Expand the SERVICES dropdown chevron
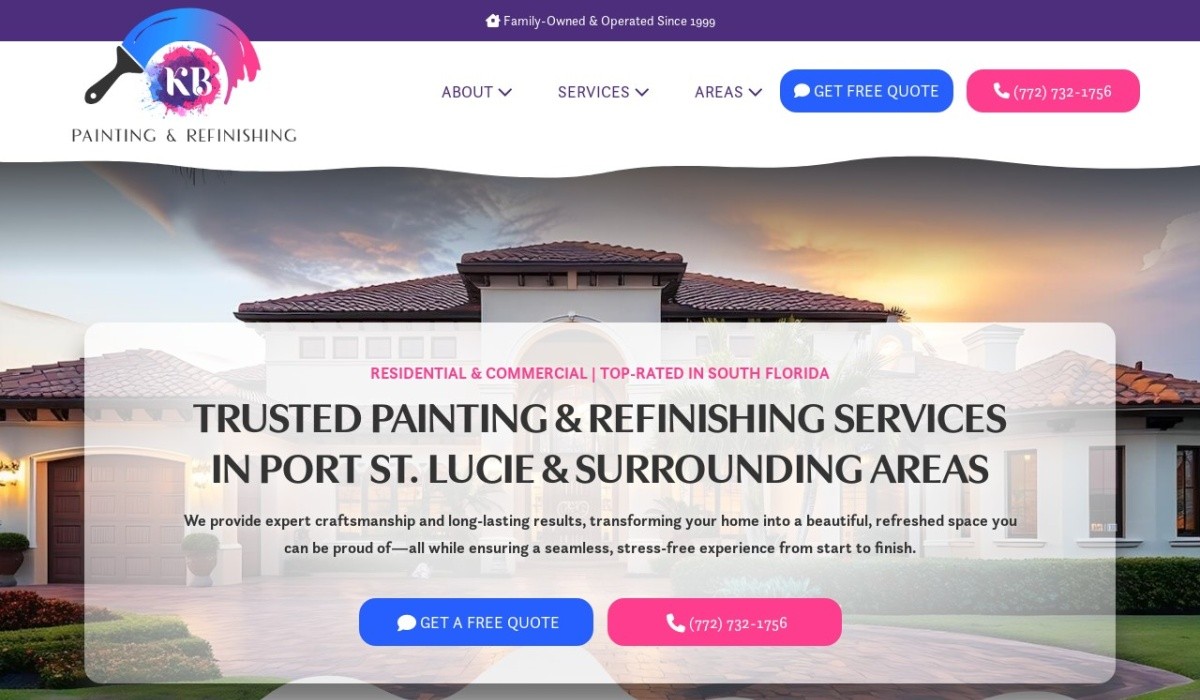 click(x=642, y=92)
